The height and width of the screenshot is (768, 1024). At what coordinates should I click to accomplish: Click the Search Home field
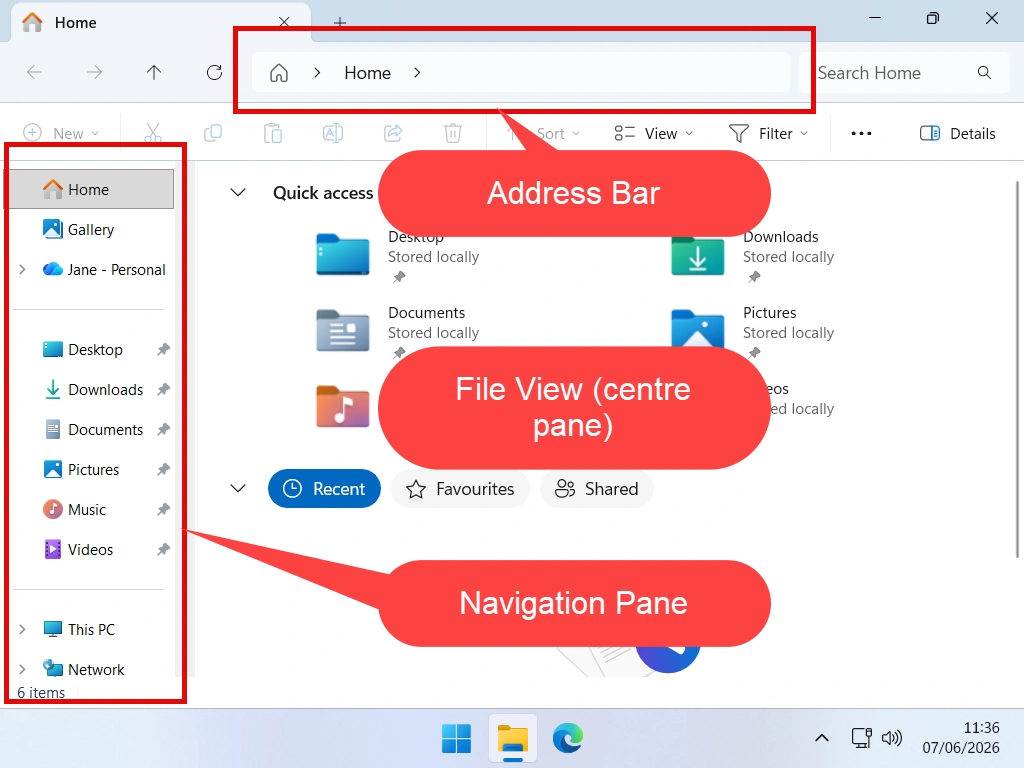pos(904,72)
